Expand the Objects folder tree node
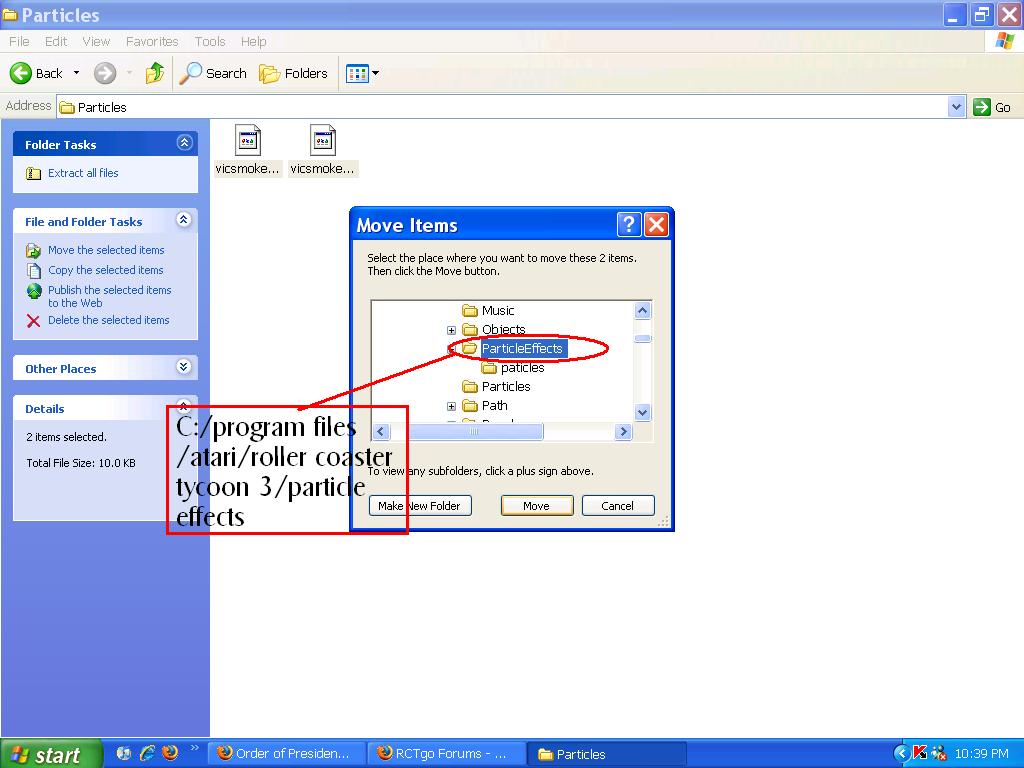 point(451,330)
